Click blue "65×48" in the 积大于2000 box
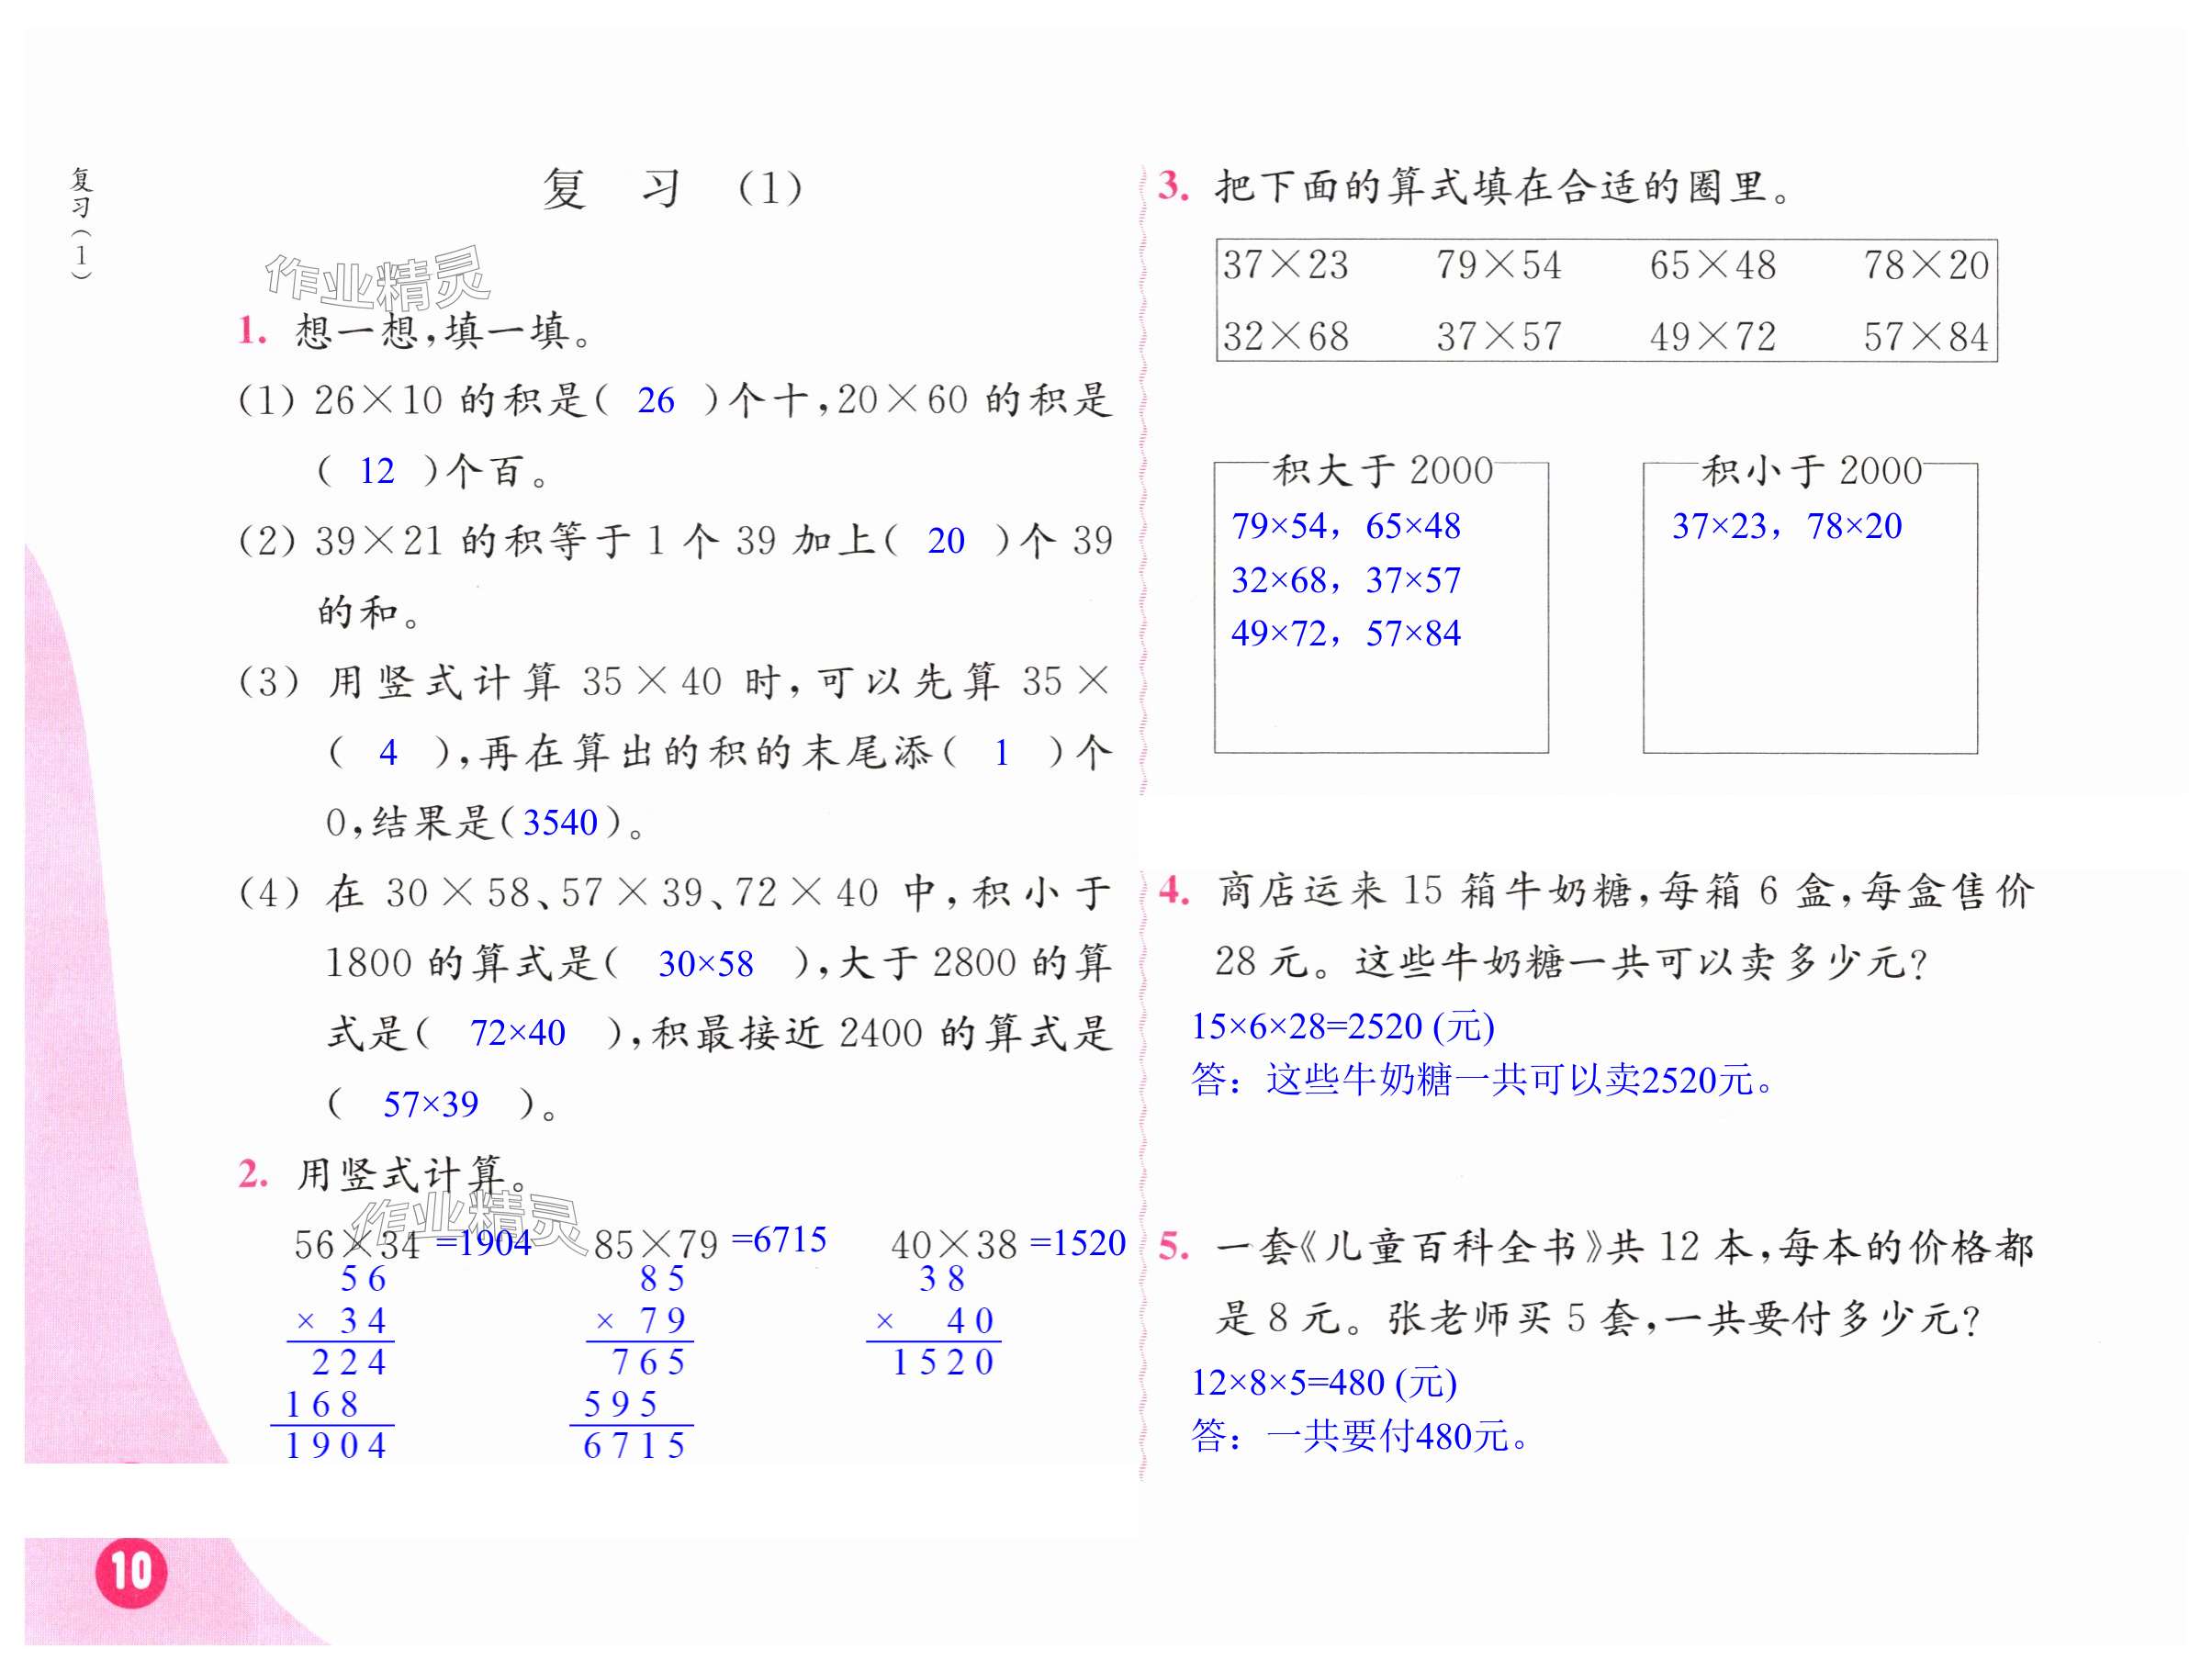The height and width of the screenshot is (1671, 2212). click(x=1413, y=526)
